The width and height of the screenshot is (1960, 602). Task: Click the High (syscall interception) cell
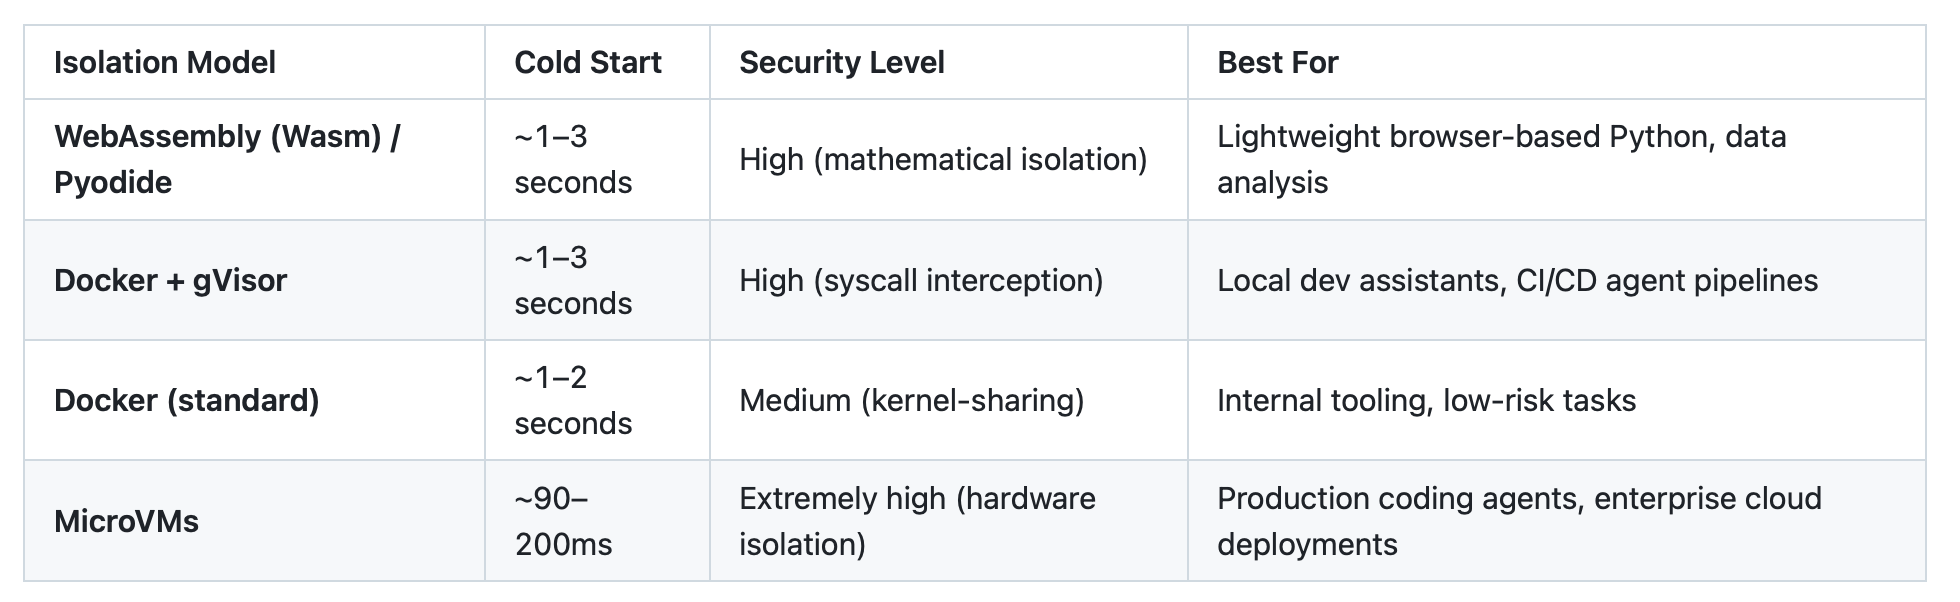coord(948,280)
